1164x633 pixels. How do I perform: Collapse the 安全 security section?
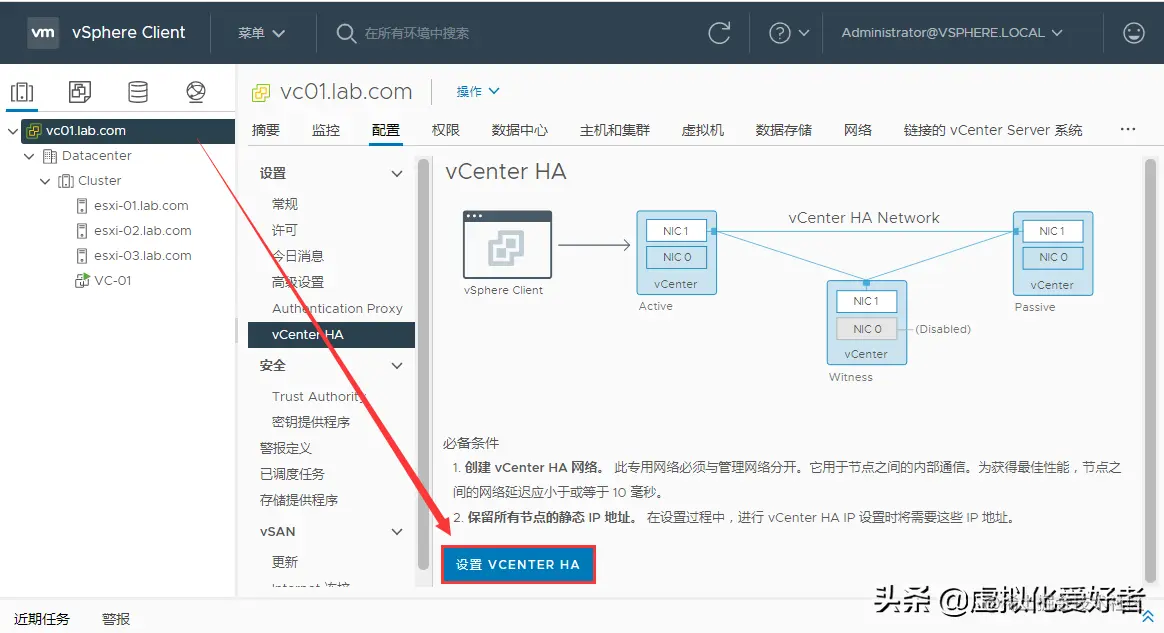tap(396, 365)
